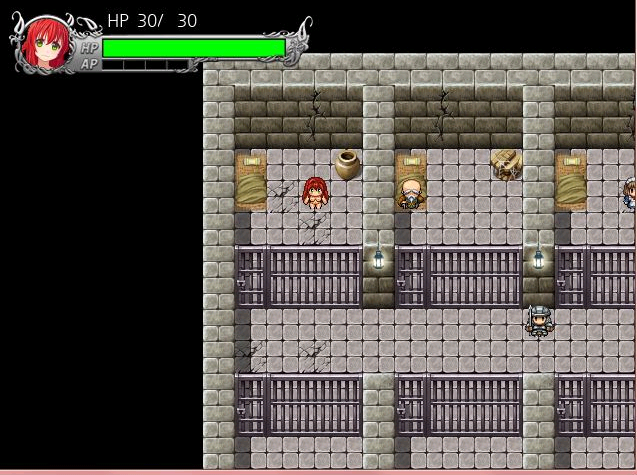Click the lower-left cell's barred door
This screenshot has width=637, height=475.
coord(251,404)
